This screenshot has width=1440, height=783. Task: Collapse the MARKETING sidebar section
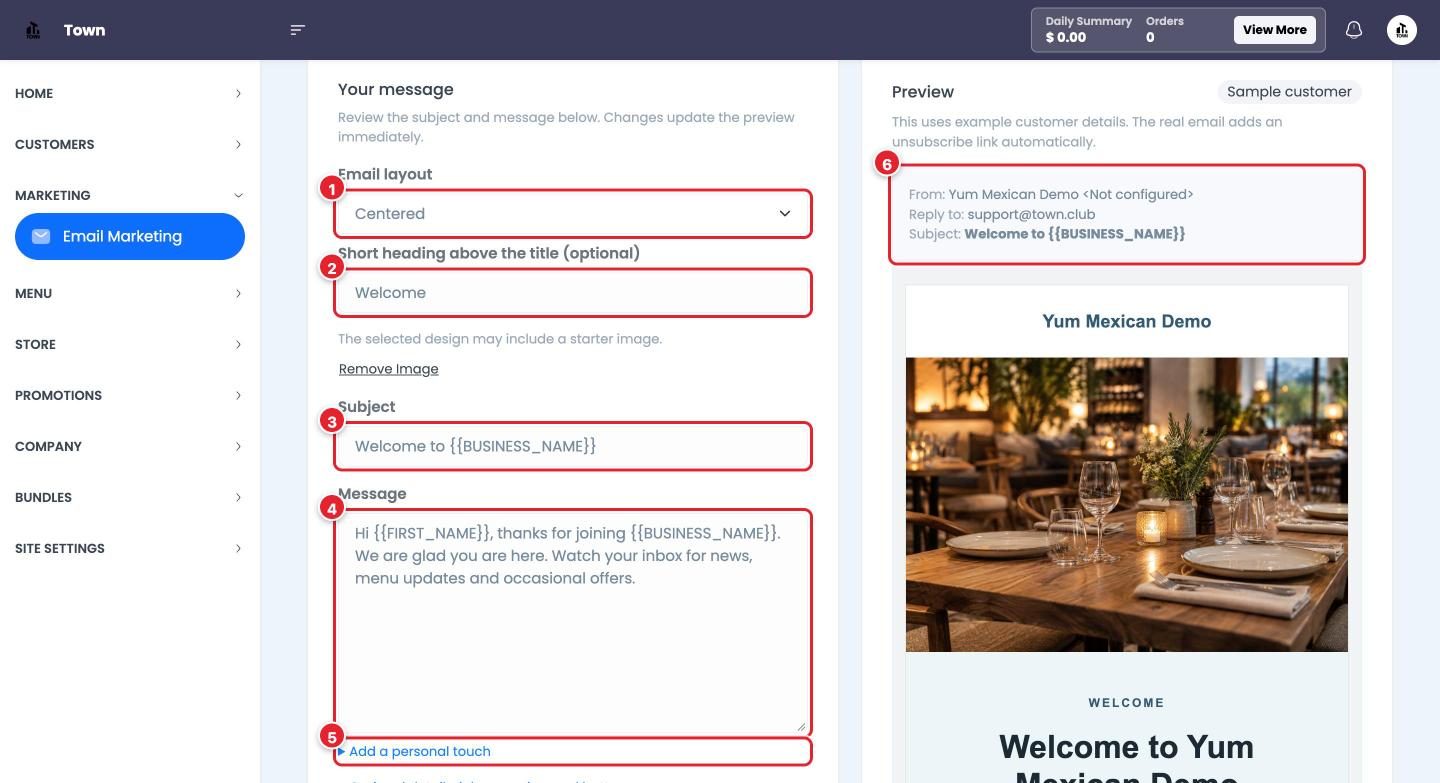point(130,195)
